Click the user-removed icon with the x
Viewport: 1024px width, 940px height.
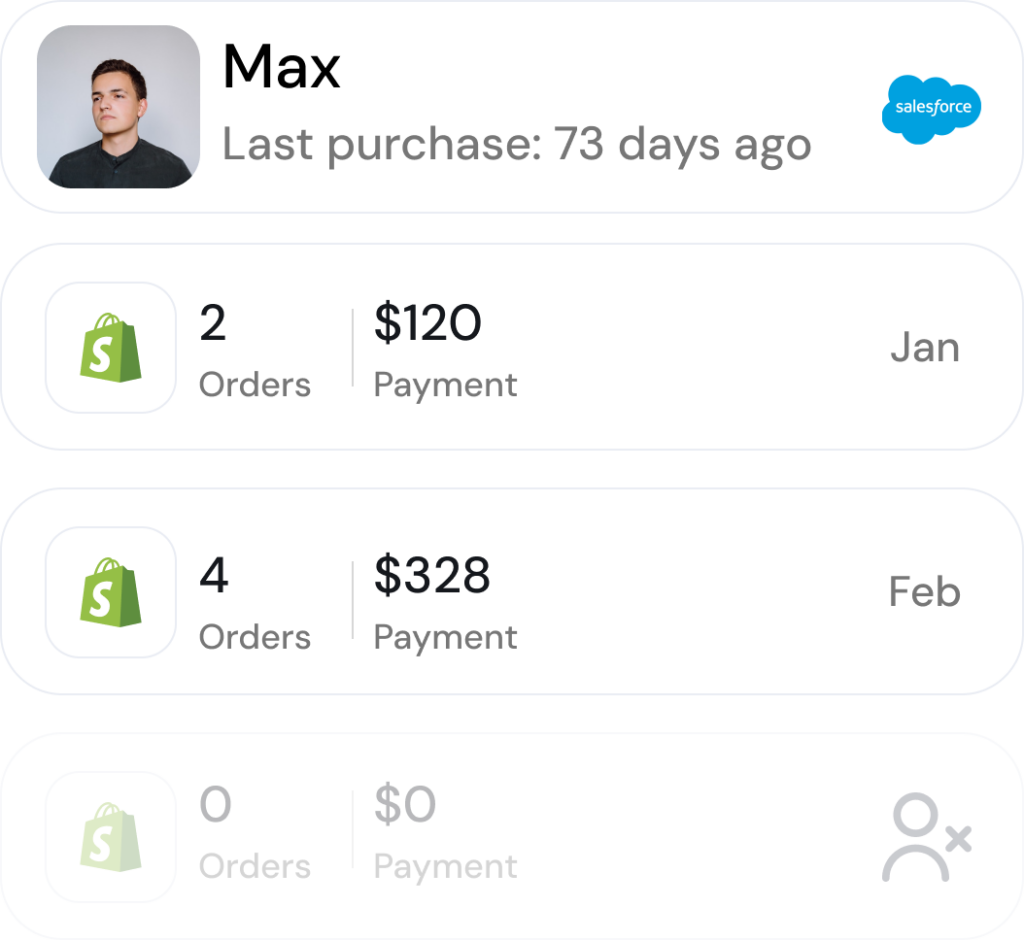[x=926, y=838]
